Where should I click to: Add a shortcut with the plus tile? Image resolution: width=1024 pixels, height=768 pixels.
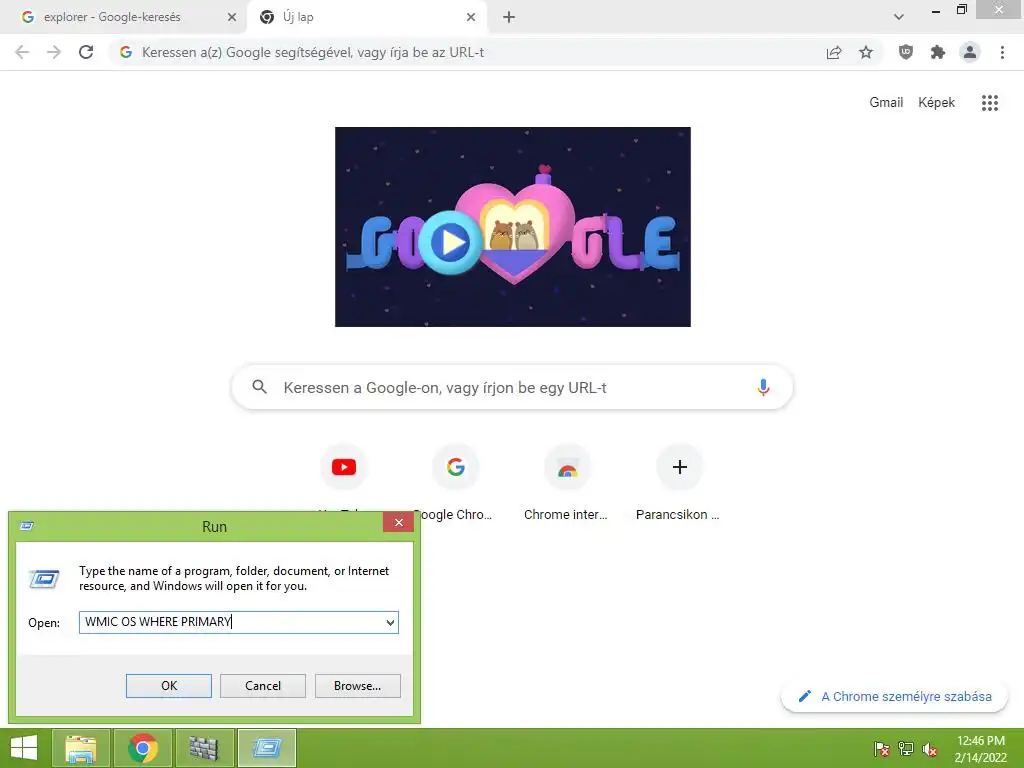point(679,467)
